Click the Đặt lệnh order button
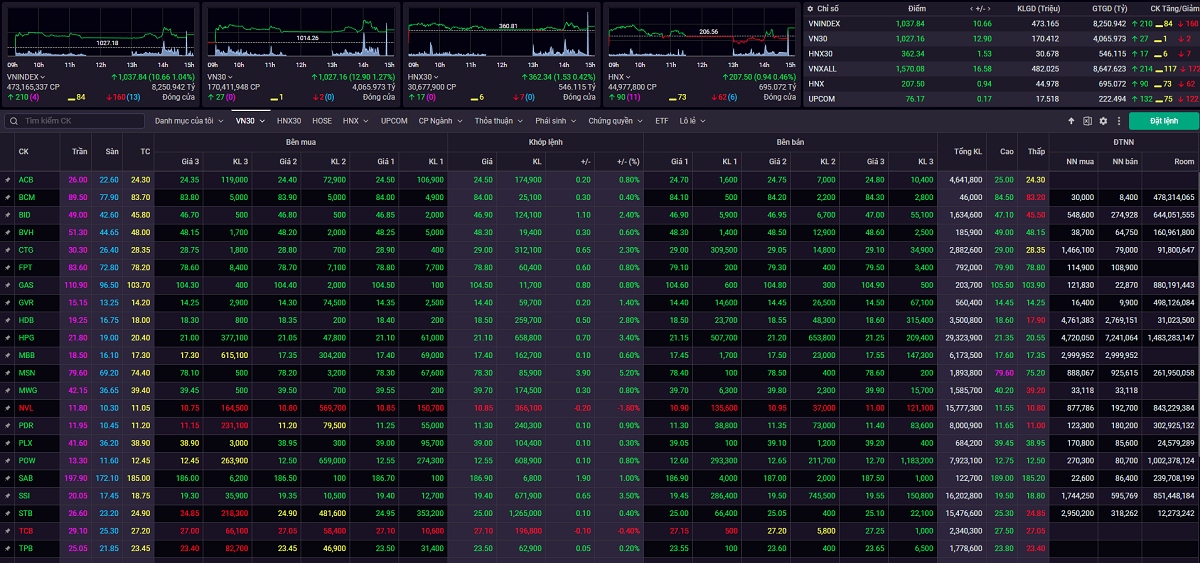 click(x=1164, y=121)
